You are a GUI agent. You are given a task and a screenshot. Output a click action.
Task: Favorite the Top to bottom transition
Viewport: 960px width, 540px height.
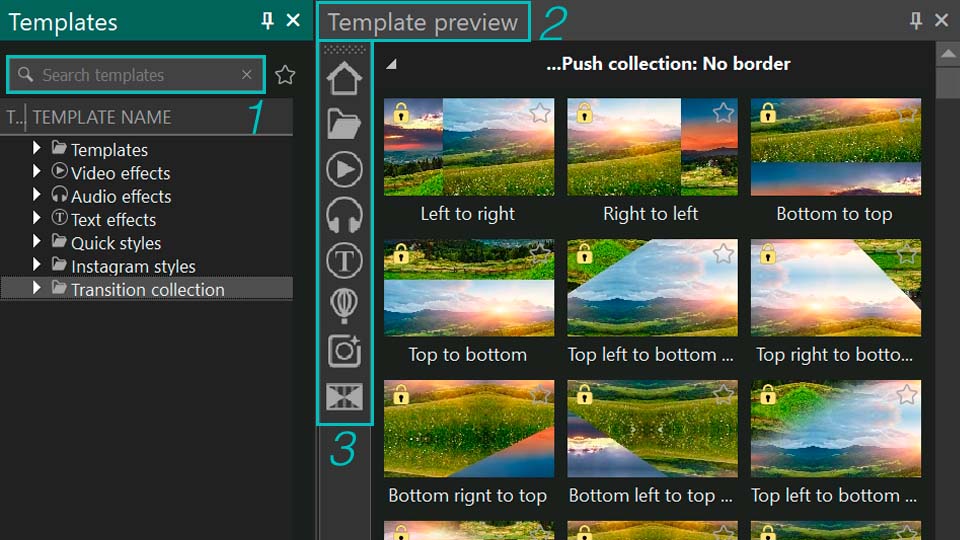539,253
